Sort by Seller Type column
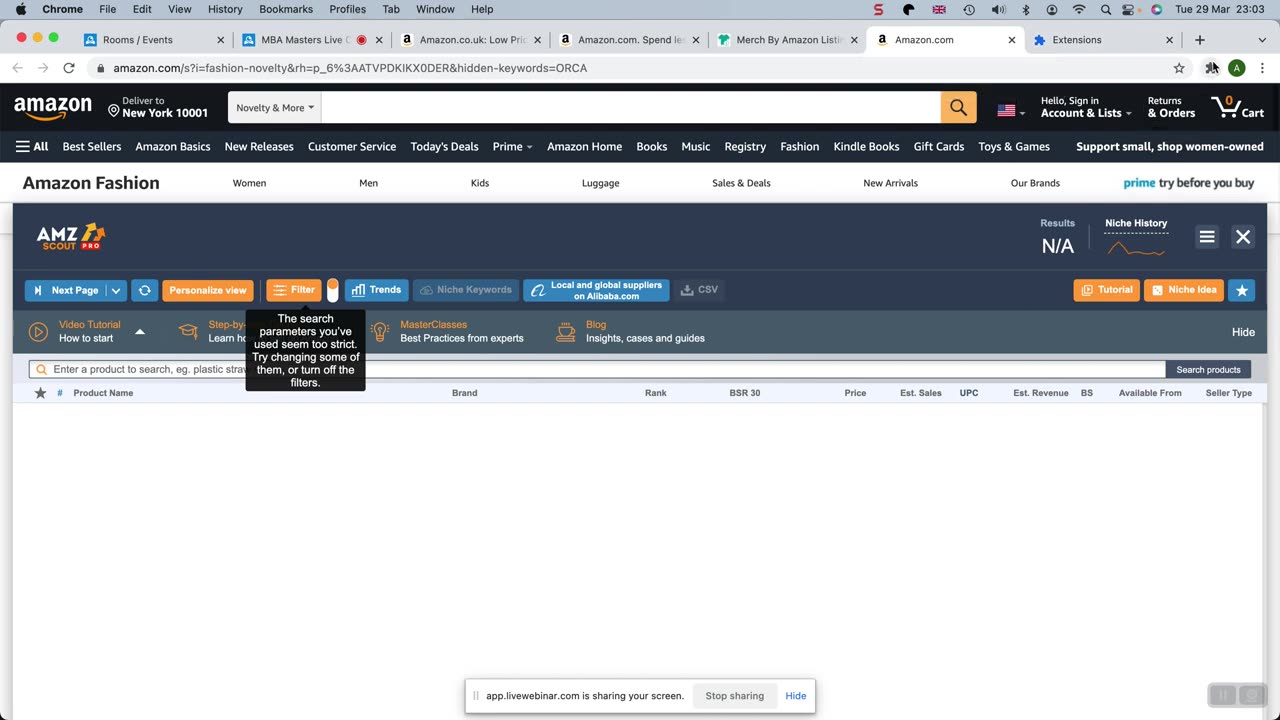1280x720 pixels. [1228, 393]
